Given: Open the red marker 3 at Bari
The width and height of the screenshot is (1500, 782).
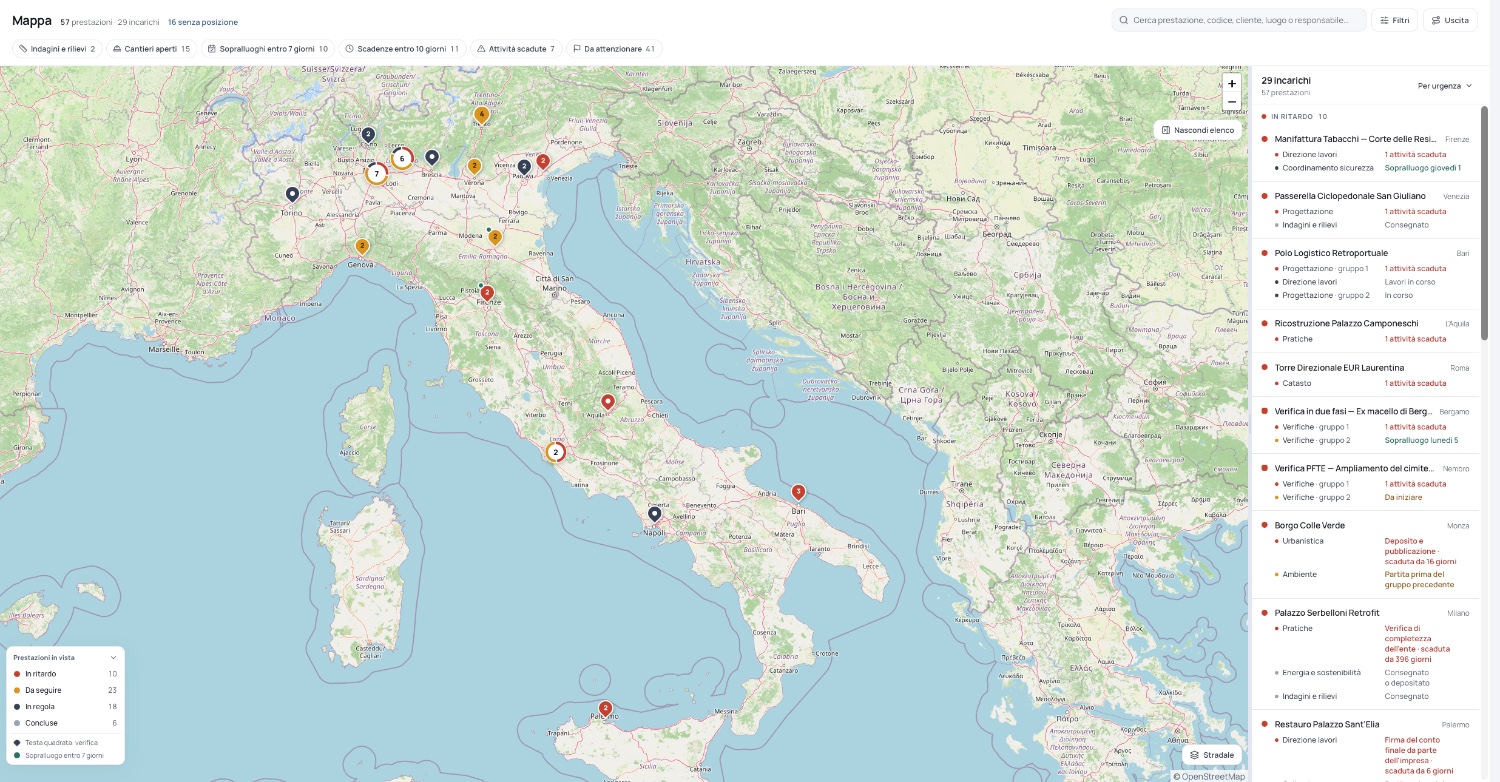Looking at the screenshot, I should (x=798, y=491).
